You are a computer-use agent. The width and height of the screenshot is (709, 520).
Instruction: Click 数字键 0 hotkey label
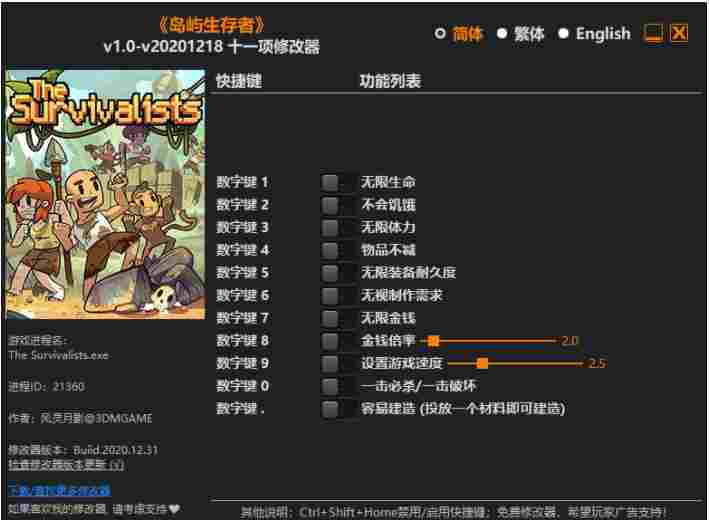[x=242, y=386]
